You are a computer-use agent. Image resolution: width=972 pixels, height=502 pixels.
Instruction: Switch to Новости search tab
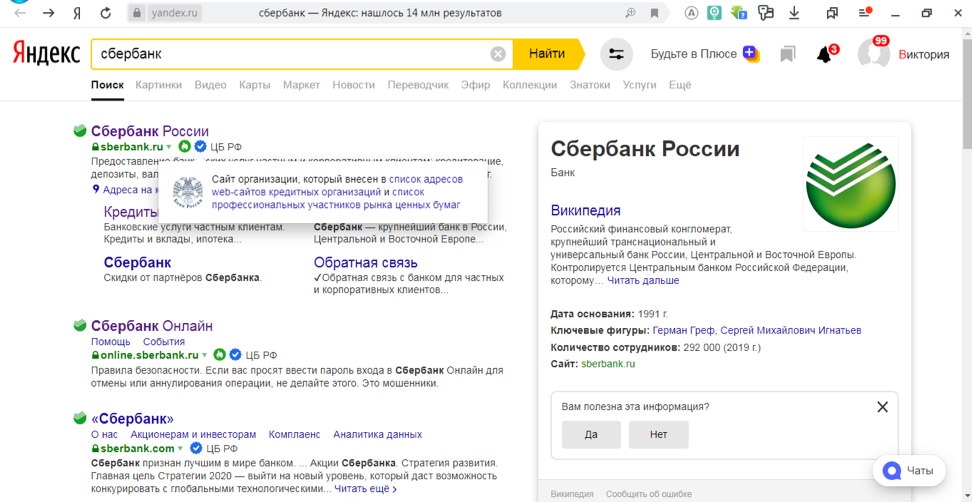[354, 85]
